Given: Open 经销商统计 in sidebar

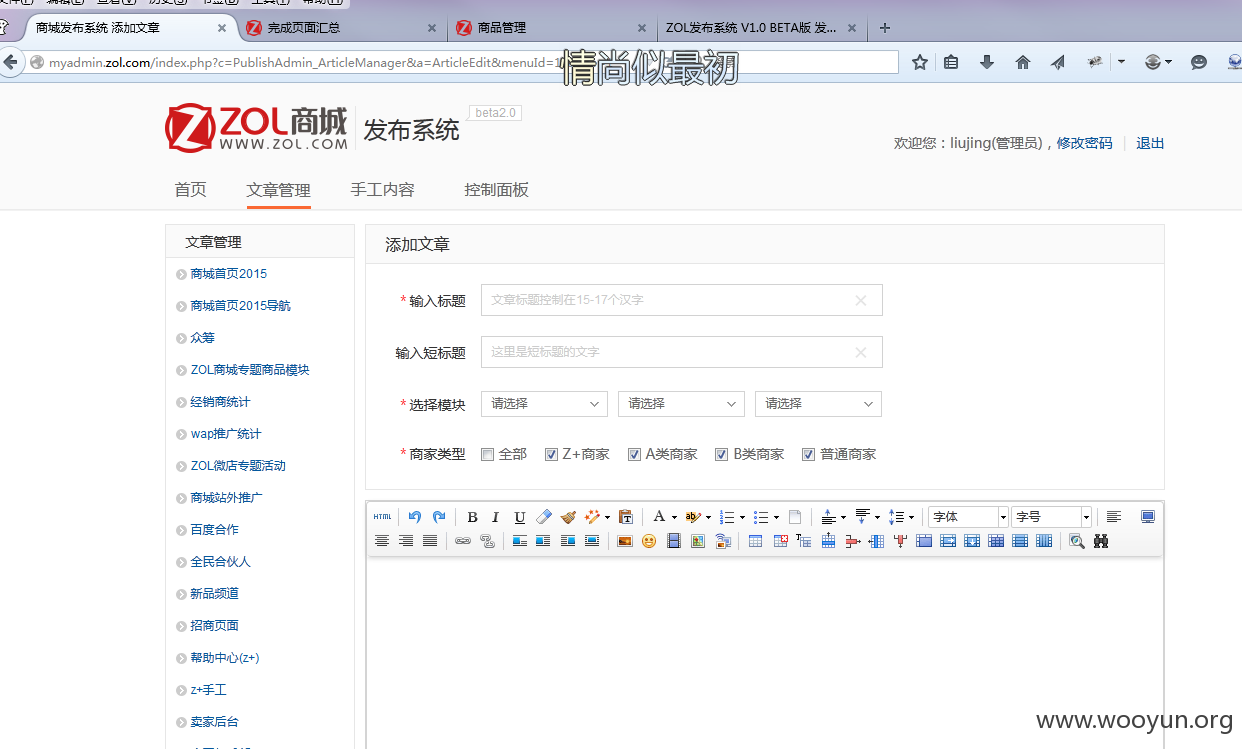Looking at the screenshot, I should point(220,402).
